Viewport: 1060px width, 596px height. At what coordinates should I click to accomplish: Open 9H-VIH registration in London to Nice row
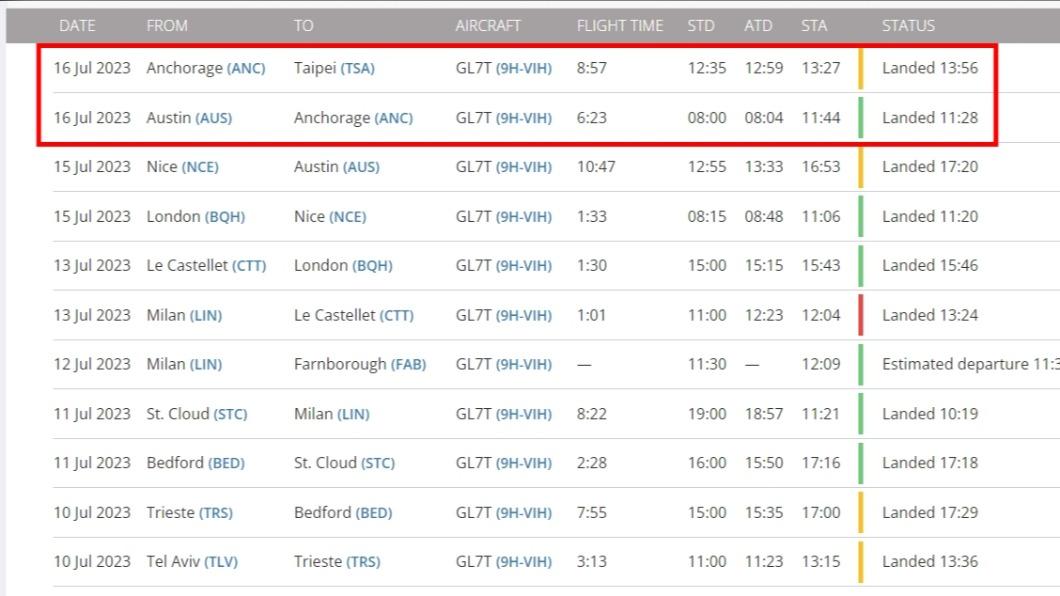tap(524, 217)
